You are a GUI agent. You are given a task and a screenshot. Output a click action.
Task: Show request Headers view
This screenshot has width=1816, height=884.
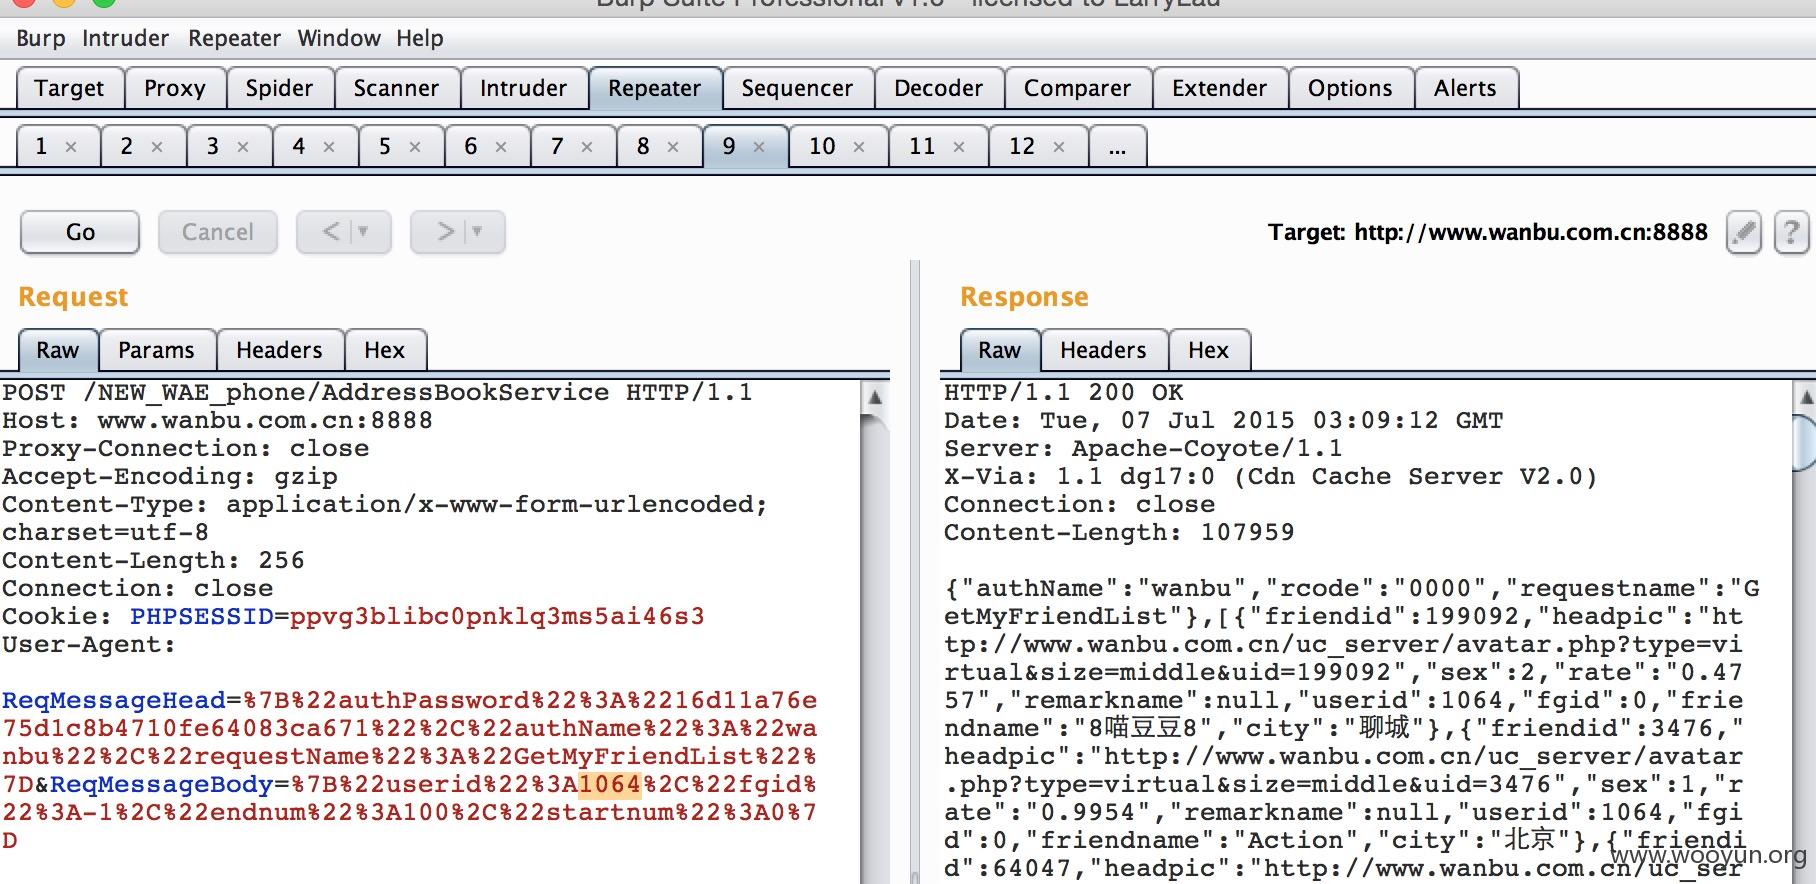pyautogui.click(x=279, y=350)
